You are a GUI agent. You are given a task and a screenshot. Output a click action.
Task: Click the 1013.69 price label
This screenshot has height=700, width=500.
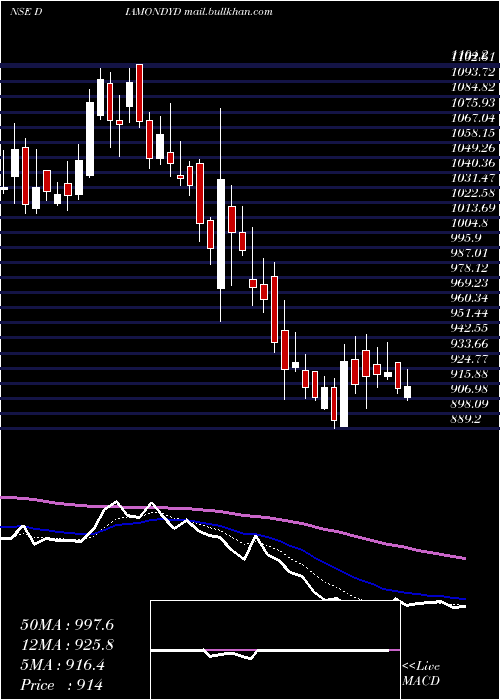click(x=473, y=208)
